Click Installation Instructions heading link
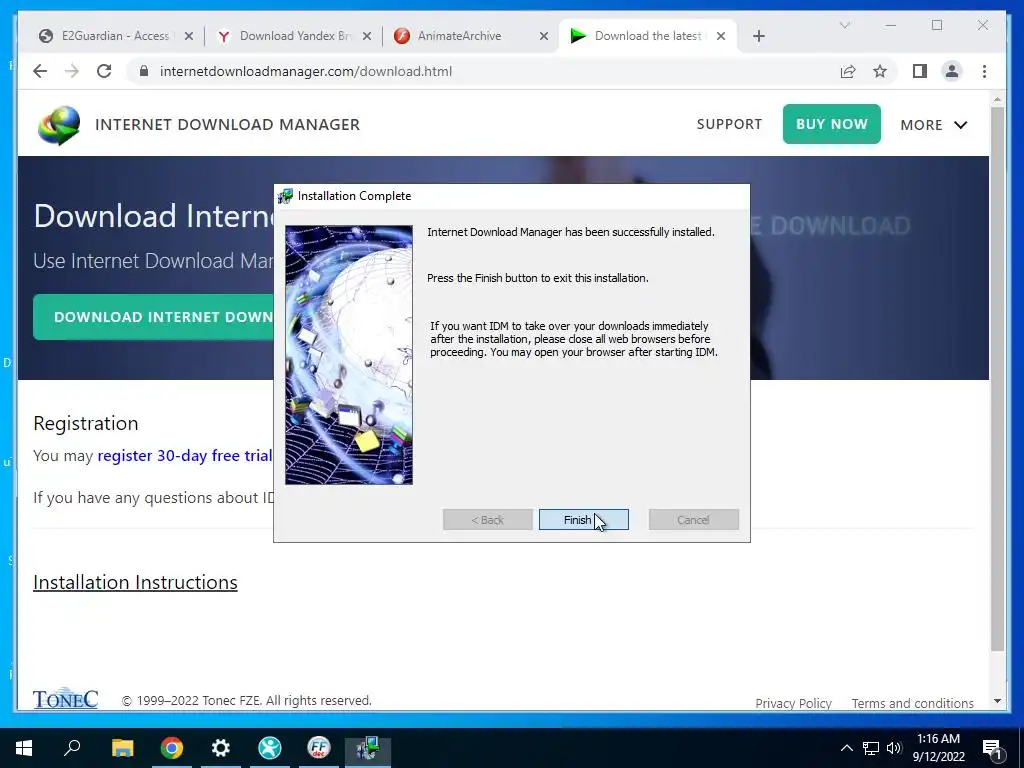This screenshot has width=1024, height=768. 135,582
